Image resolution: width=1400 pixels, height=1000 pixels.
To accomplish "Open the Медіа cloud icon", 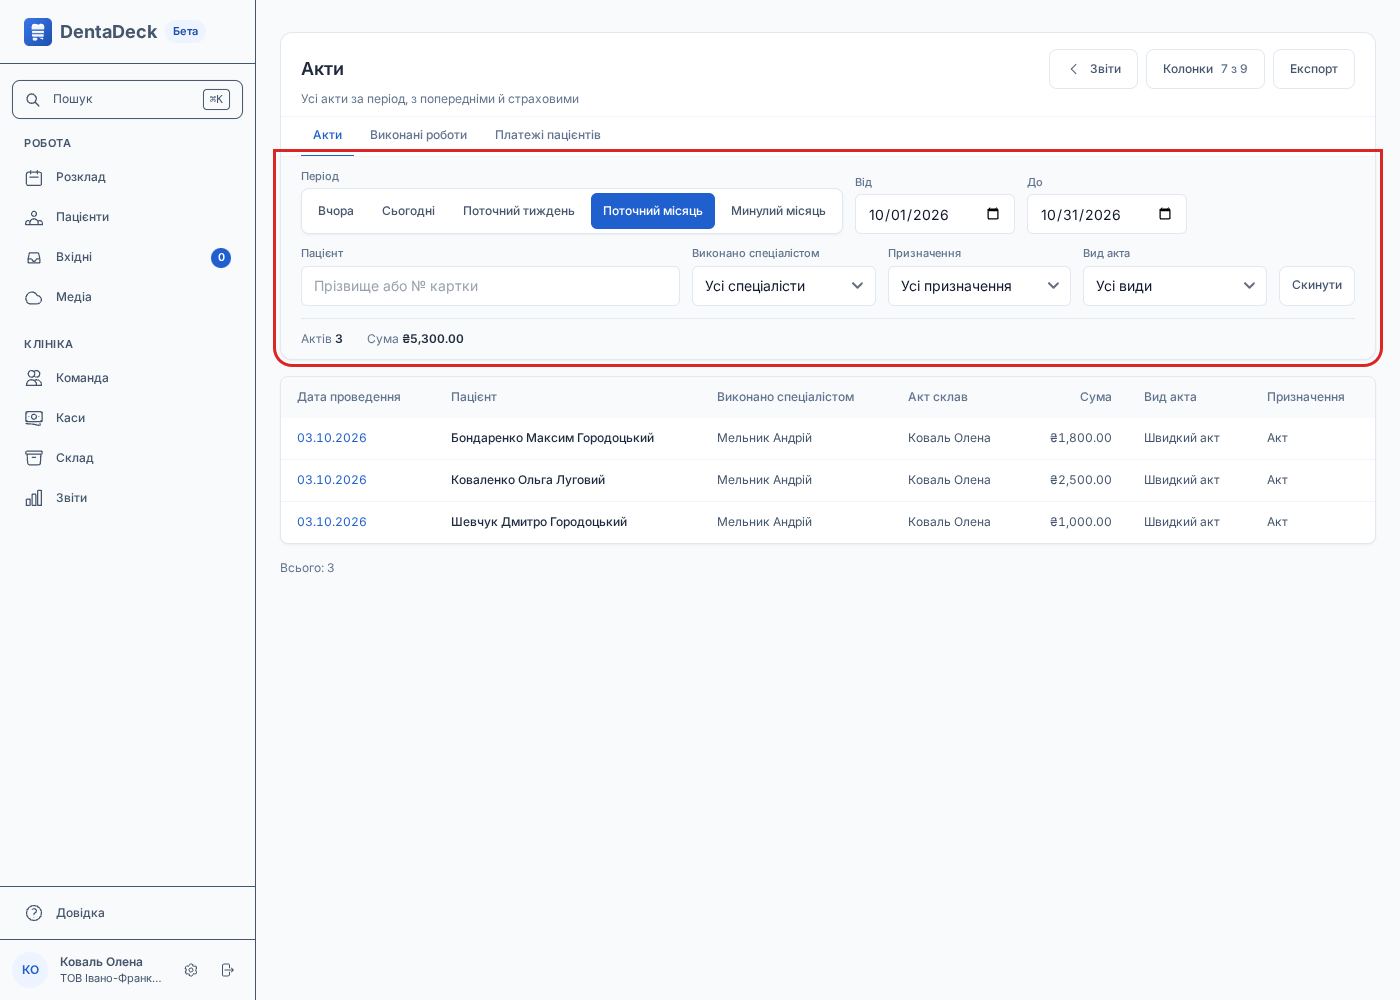I will click(x=34, y=297).
